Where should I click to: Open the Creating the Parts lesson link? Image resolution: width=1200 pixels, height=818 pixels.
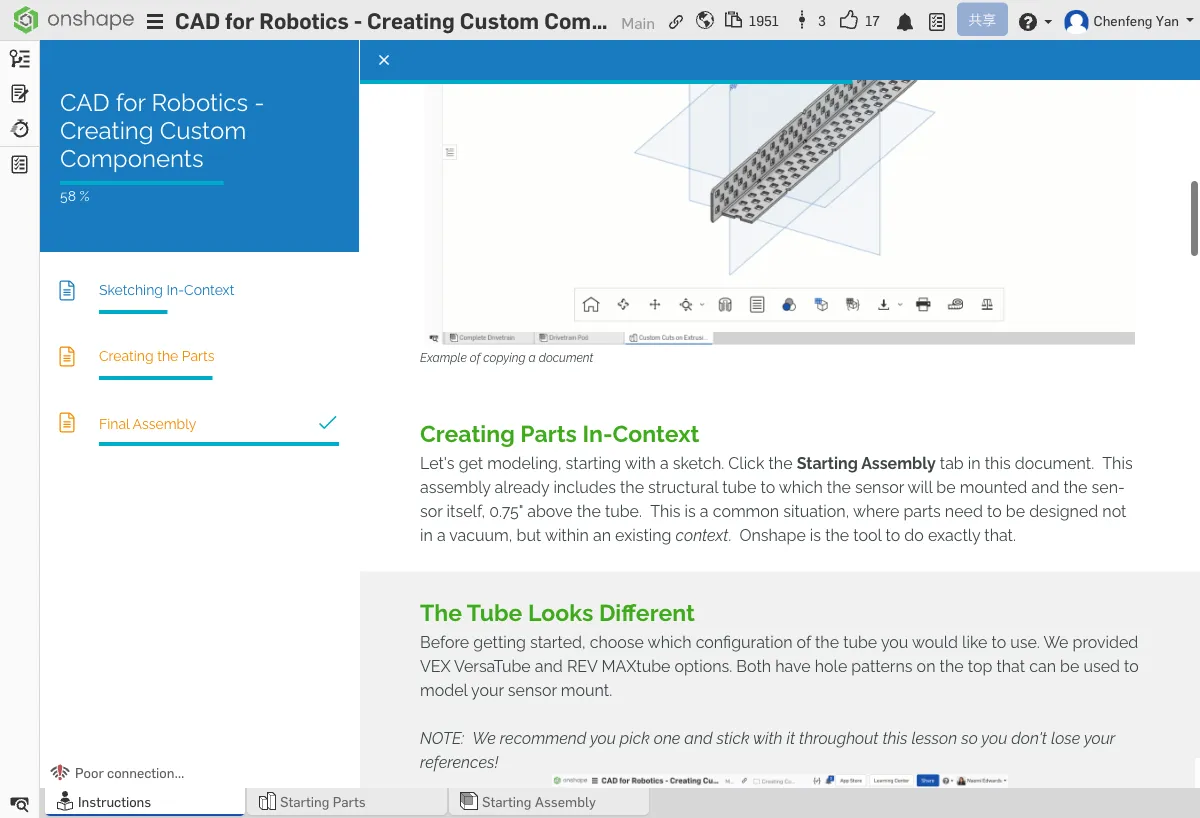pos(156,356)
